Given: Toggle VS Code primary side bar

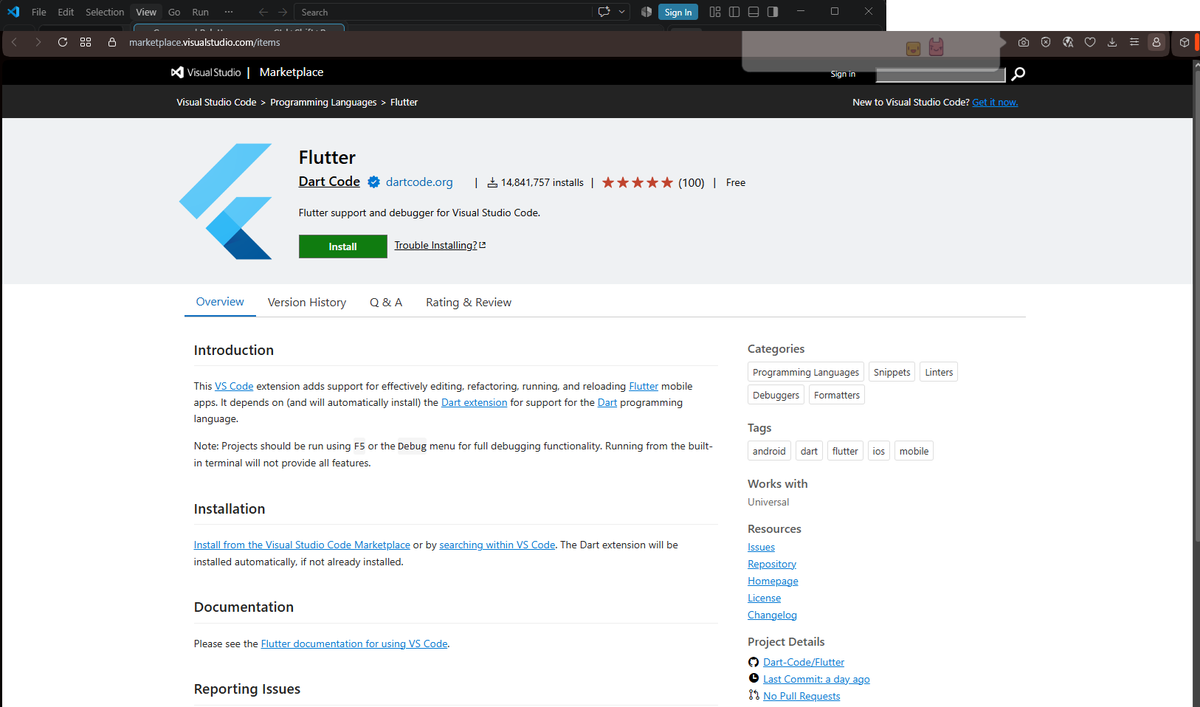Looking at the screenshot, I should point(734,12).
